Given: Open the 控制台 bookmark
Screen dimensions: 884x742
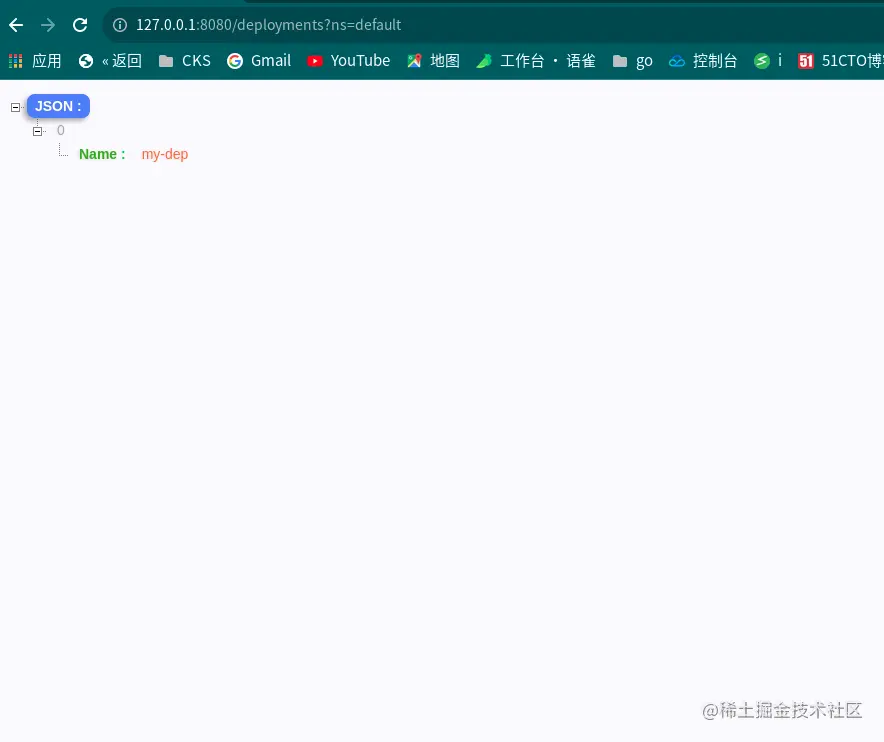Looking at the screenshot, I should [x=703, y=61].
